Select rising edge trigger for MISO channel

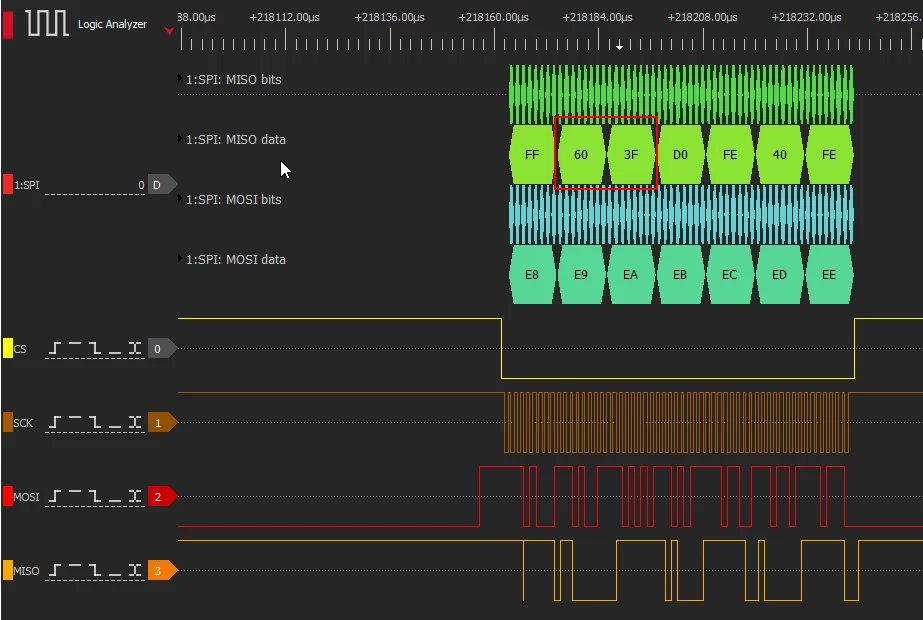(55, 571)
